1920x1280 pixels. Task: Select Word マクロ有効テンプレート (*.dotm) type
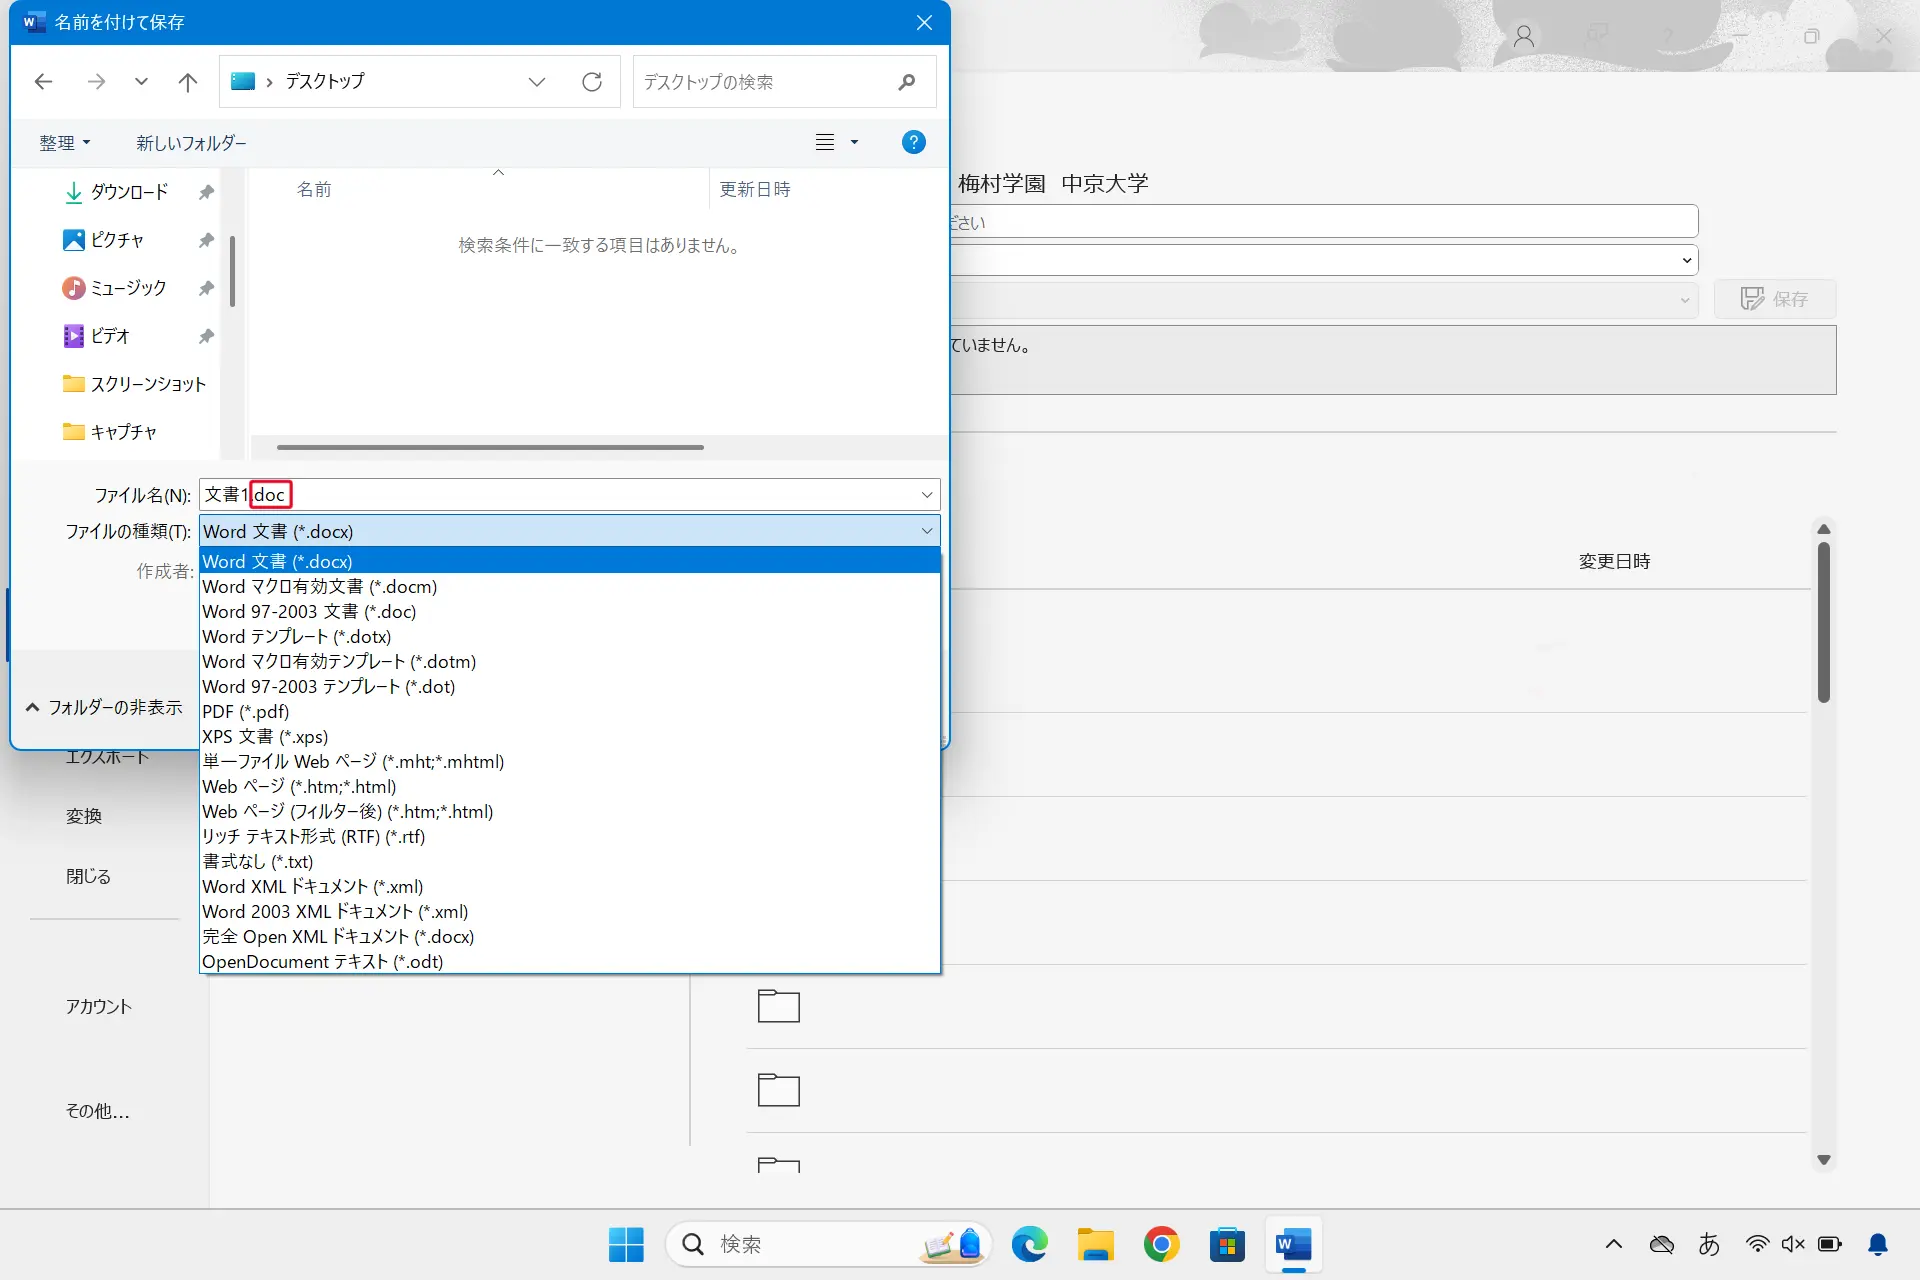tap(570, 661)
